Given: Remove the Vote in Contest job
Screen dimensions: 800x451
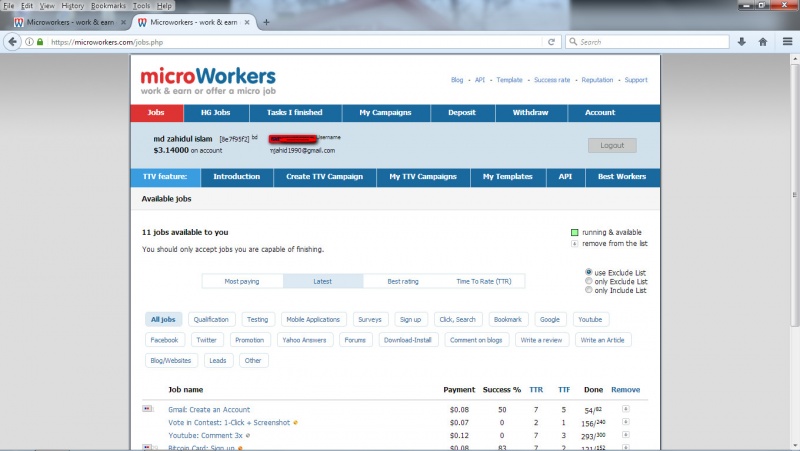Looking at the screenshot, I should click(626, 422).
